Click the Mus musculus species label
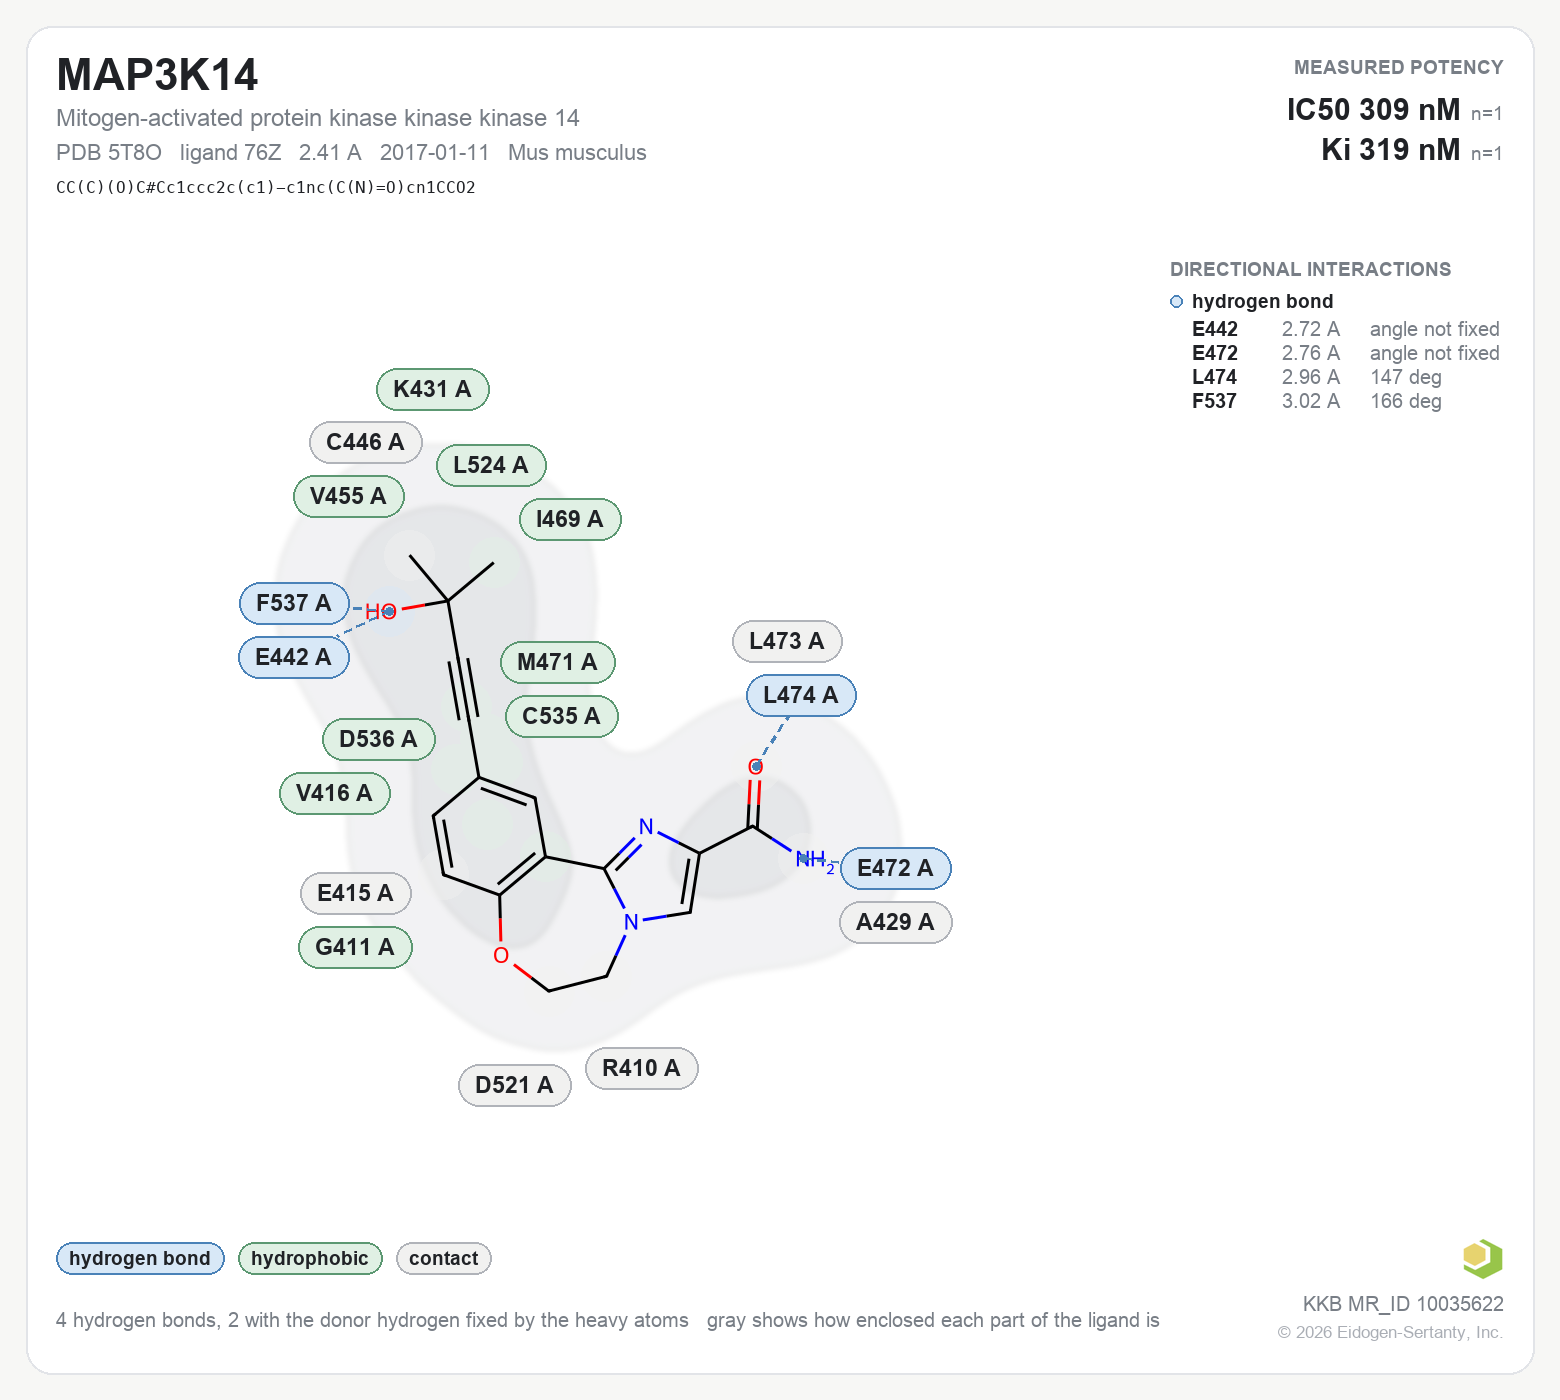This screenshot has width=1560, height=1400. coord(577,152)
